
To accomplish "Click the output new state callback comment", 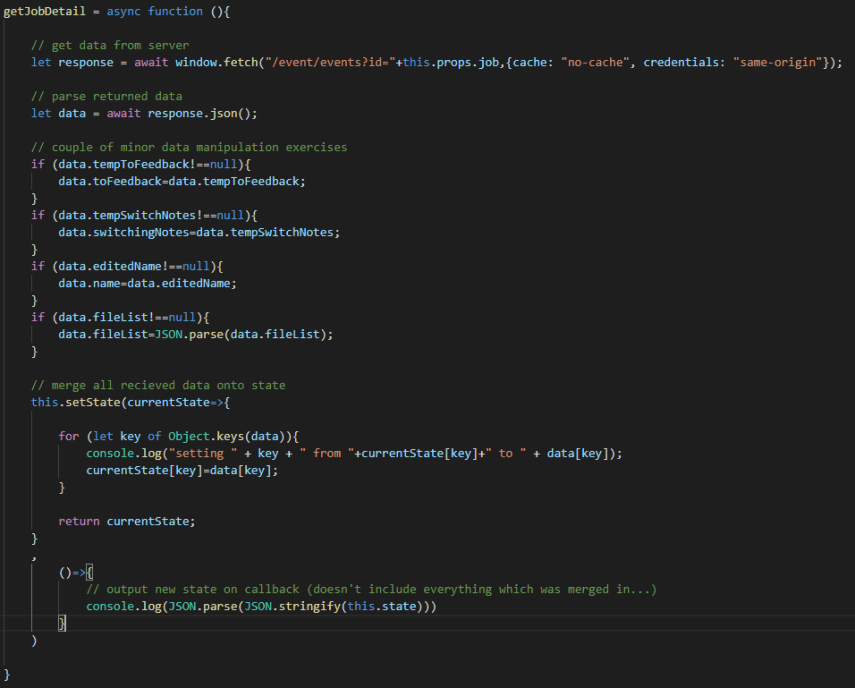I will (371, 589).
